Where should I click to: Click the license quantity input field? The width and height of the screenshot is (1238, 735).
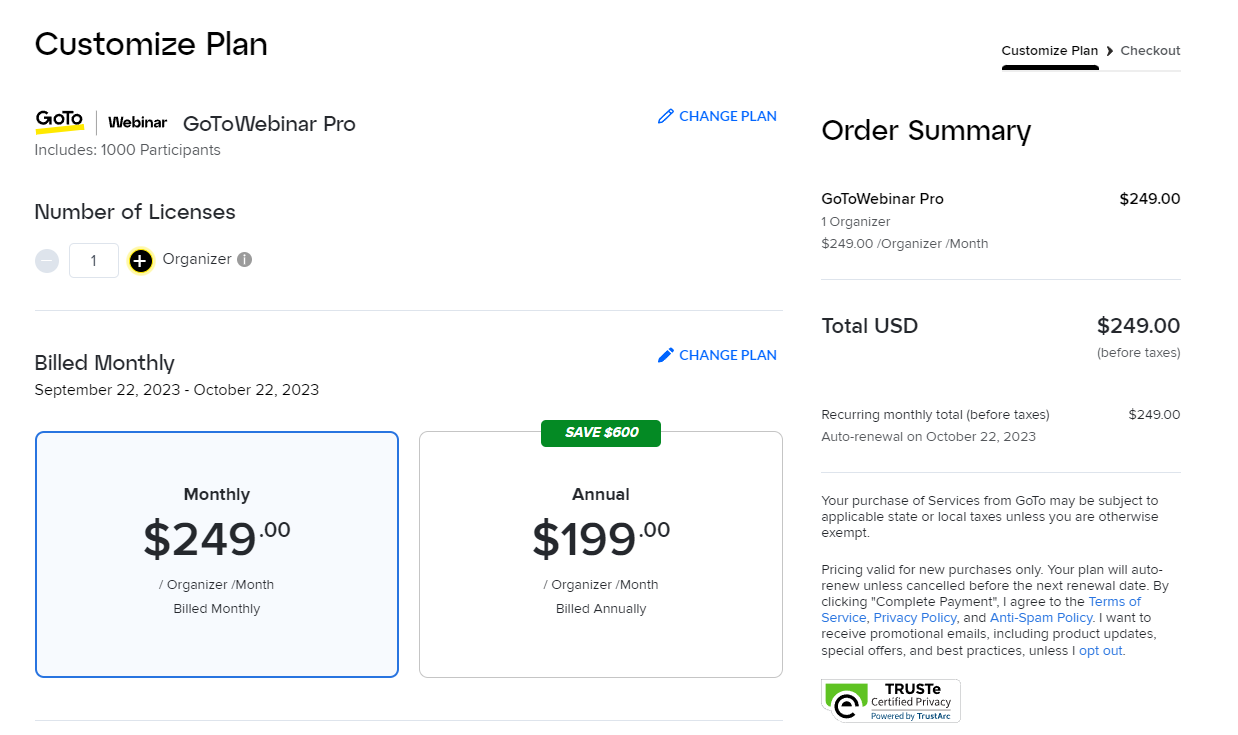94,261
